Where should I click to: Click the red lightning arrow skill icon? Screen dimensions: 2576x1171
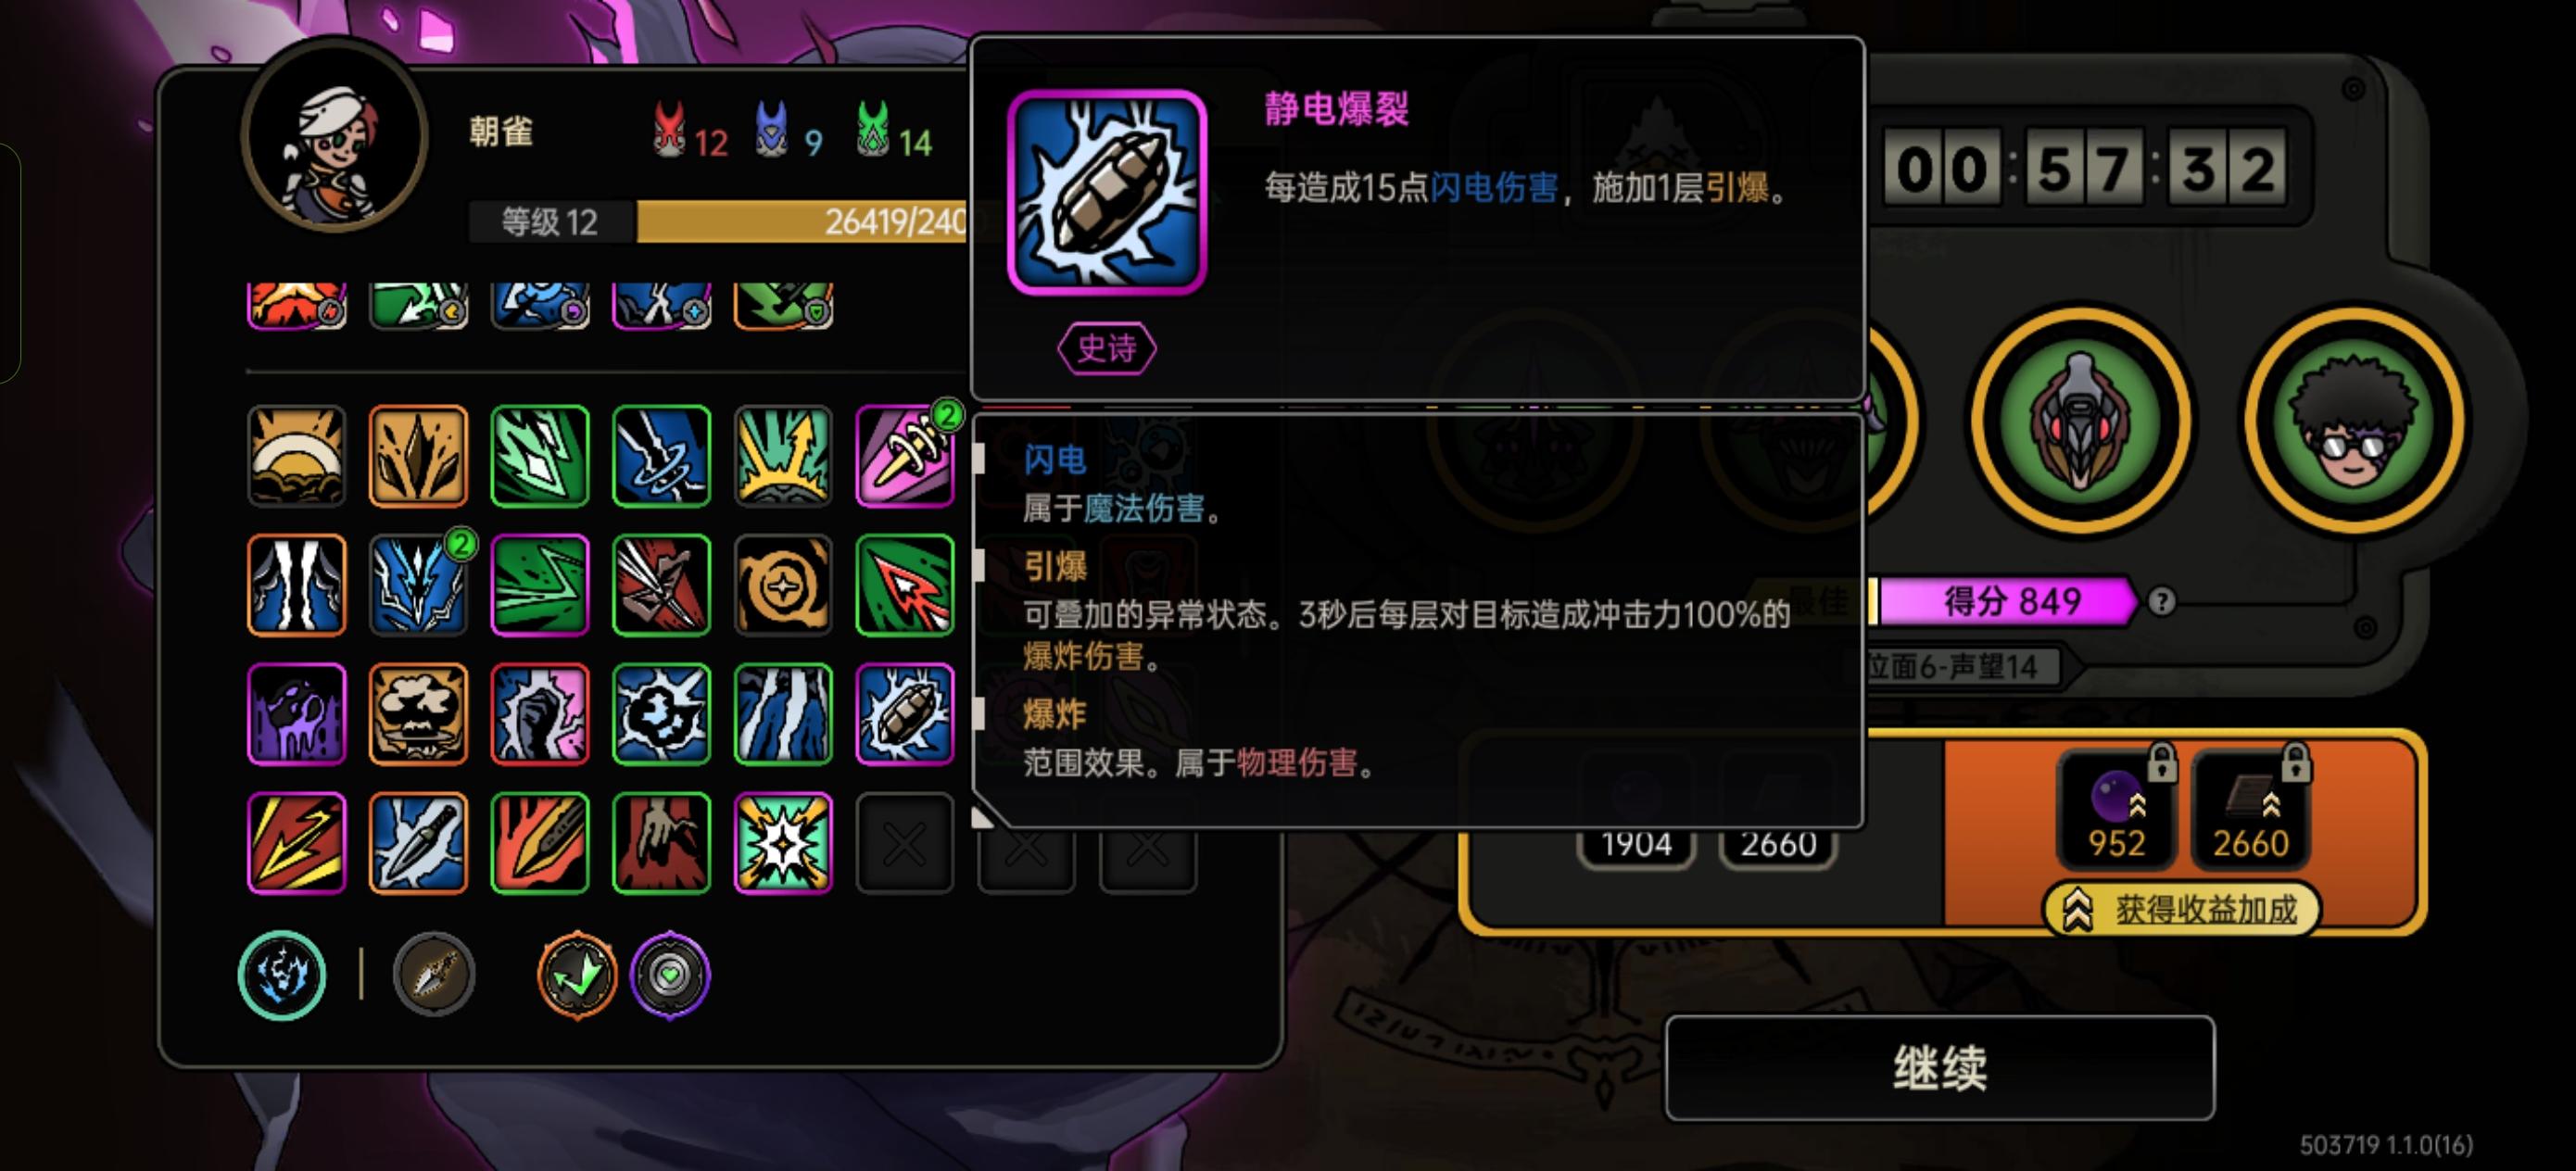pos(296,842)
